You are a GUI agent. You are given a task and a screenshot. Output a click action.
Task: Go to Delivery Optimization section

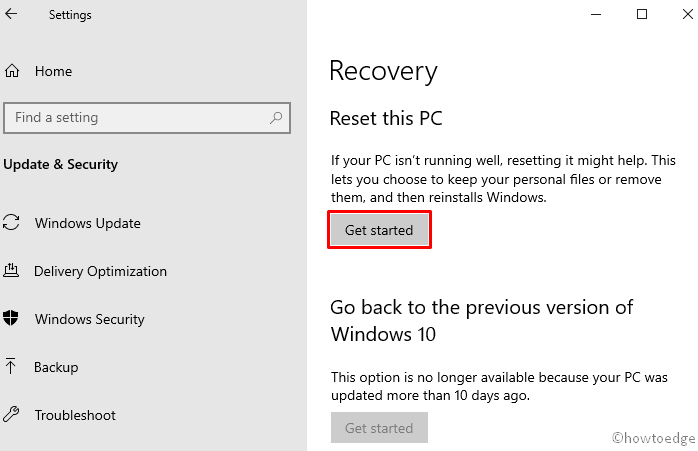[x=100, y=271]
